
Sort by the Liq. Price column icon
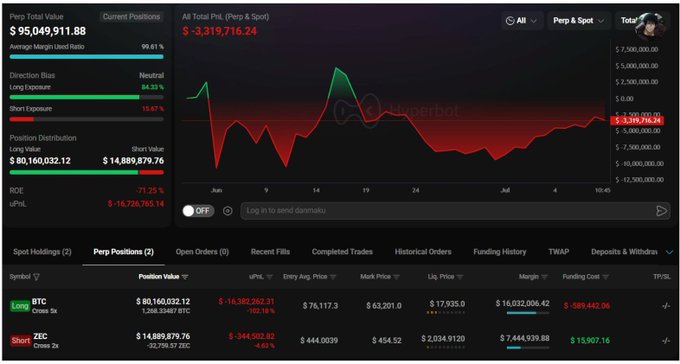click(x=460, y=277)
